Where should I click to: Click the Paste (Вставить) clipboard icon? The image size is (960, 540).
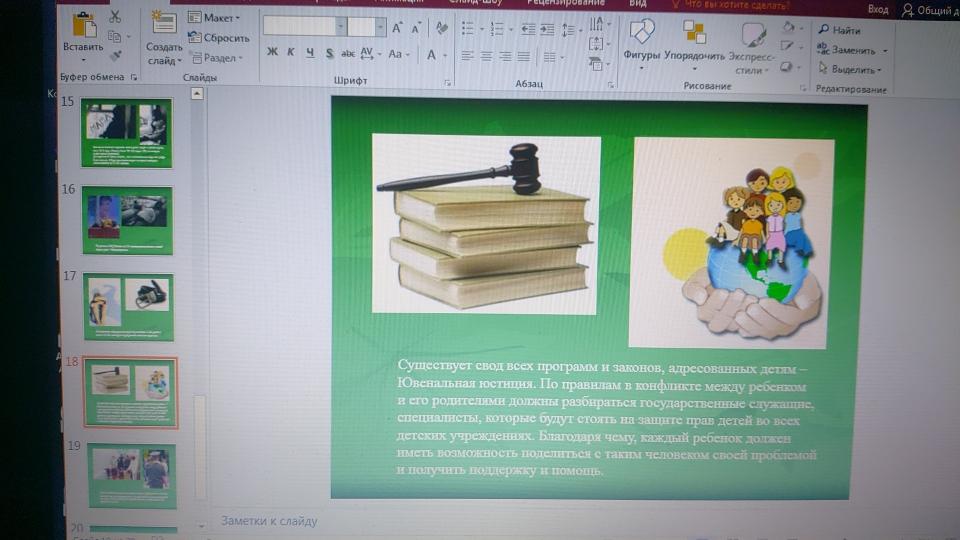coord(84,26)
